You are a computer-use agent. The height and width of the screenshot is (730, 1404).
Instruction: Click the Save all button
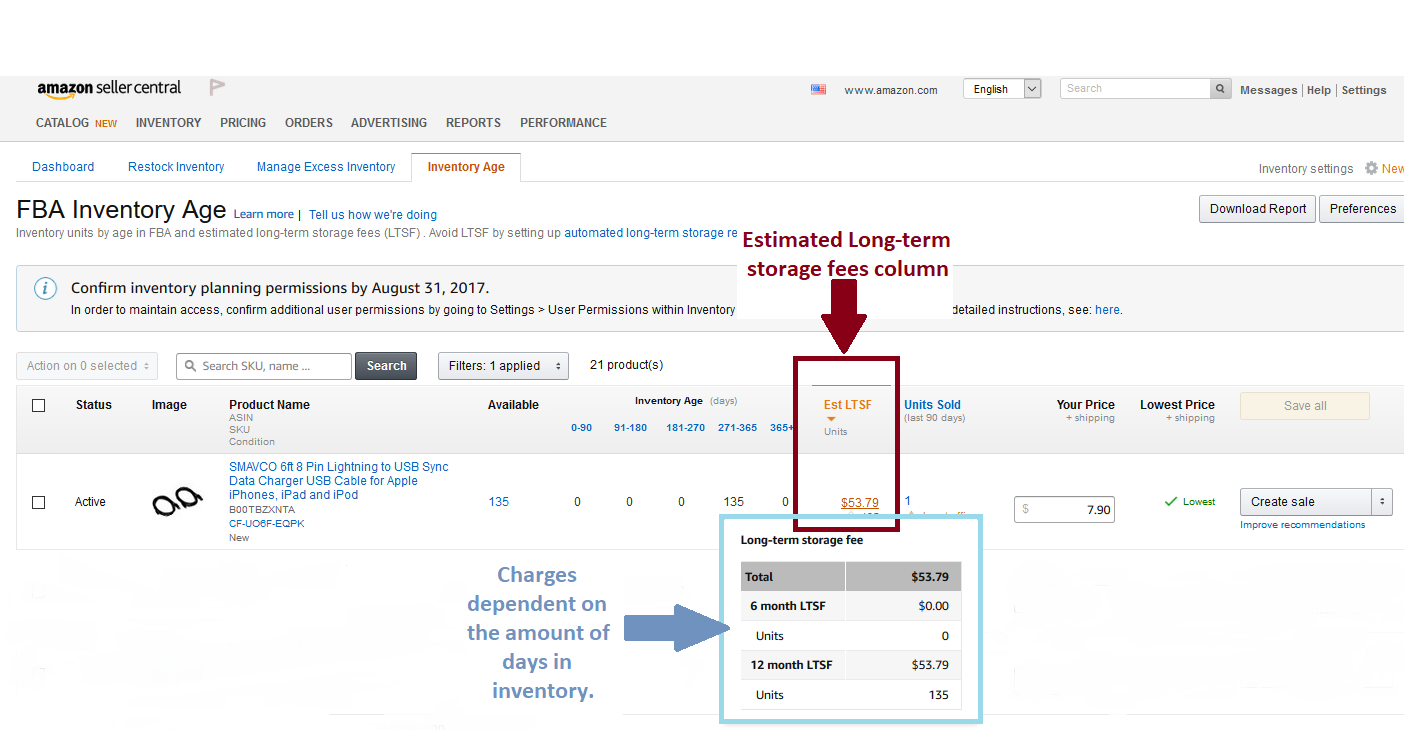(1305, 406)
